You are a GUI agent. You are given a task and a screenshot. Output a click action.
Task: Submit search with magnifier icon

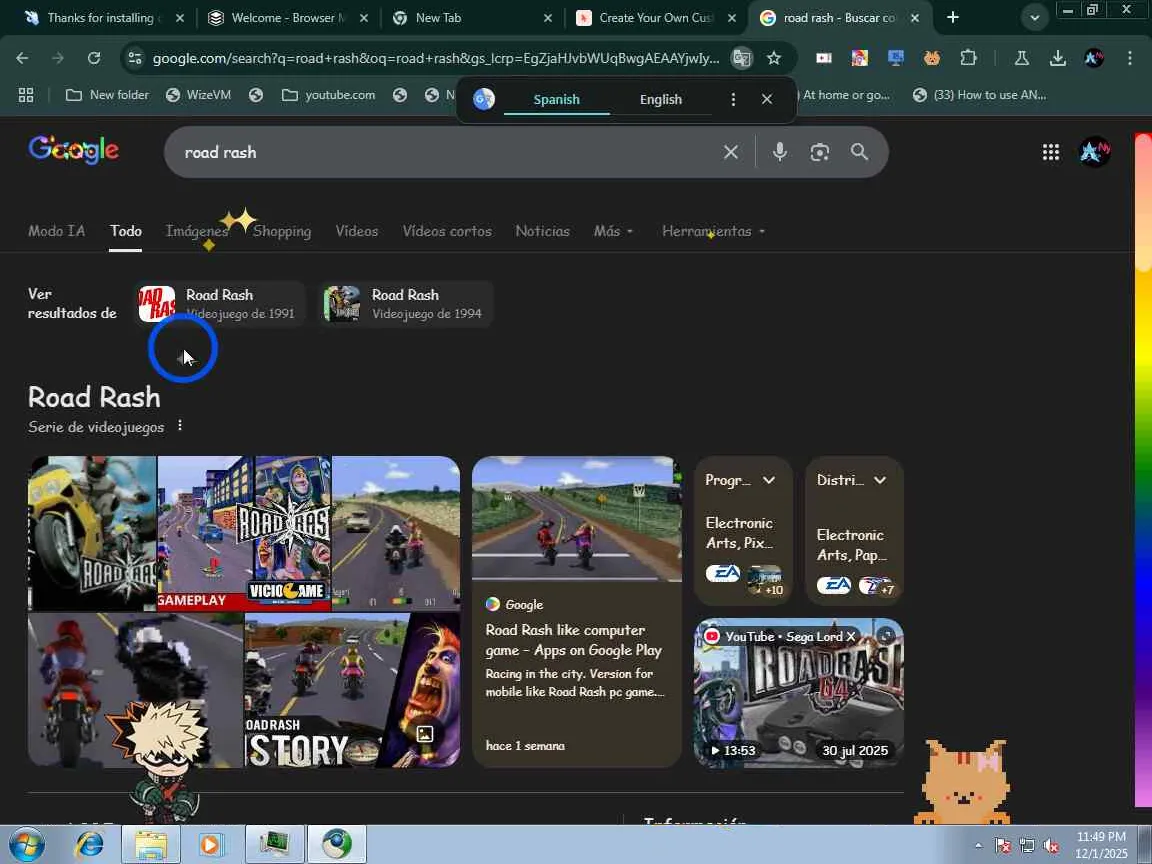pos(860,152)
